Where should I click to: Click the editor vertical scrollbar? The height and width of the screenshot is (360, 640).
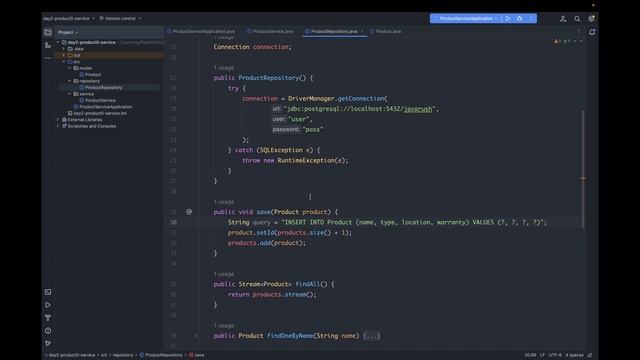(583, 169)
